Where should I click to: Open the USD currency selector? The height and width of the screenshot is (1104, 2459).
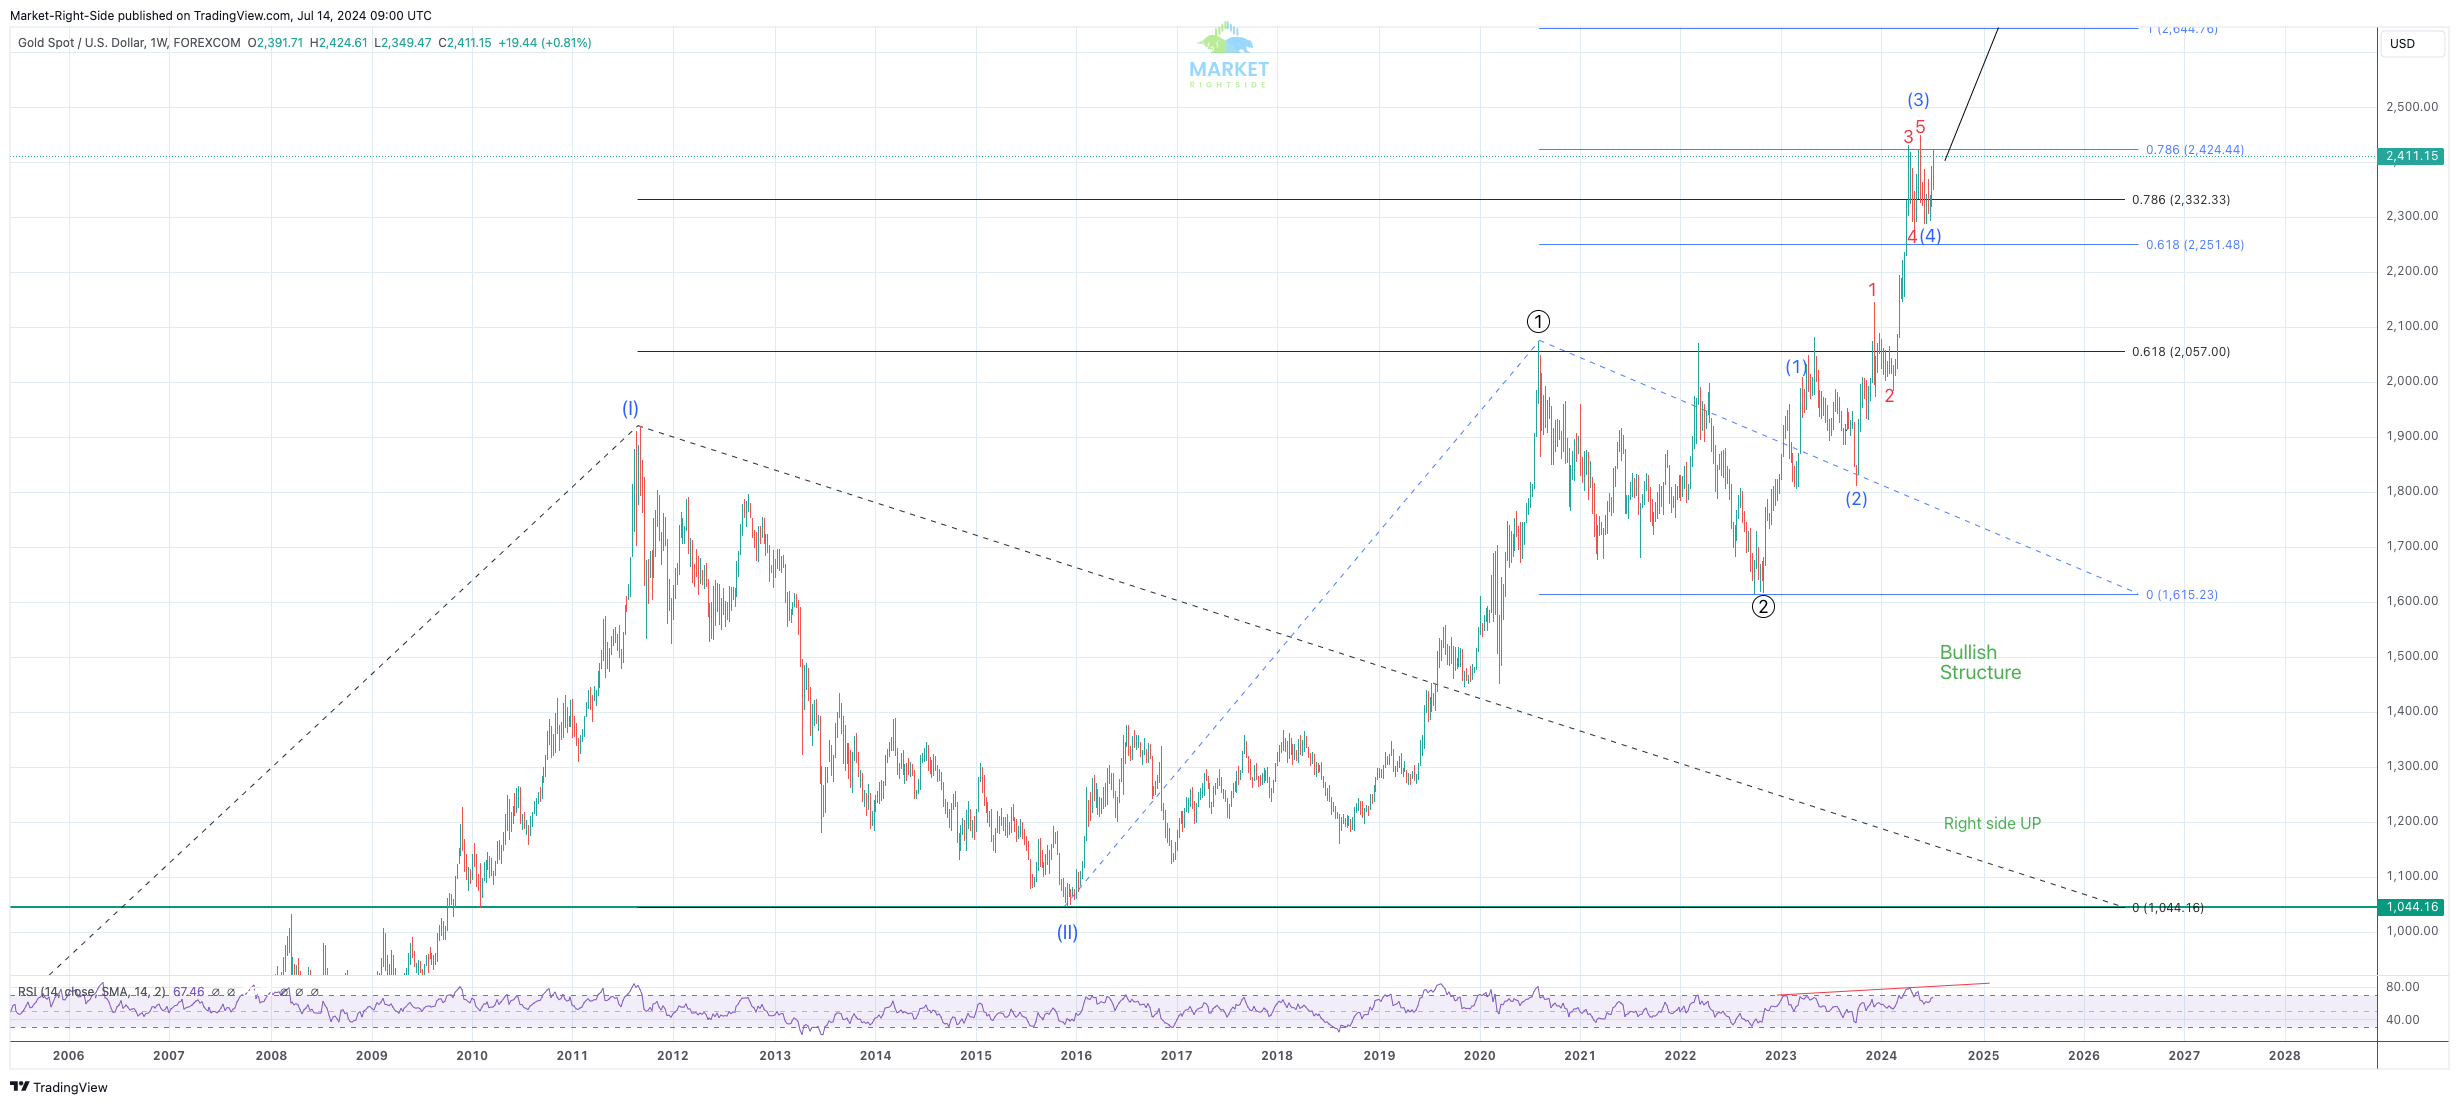point(2412,43)
